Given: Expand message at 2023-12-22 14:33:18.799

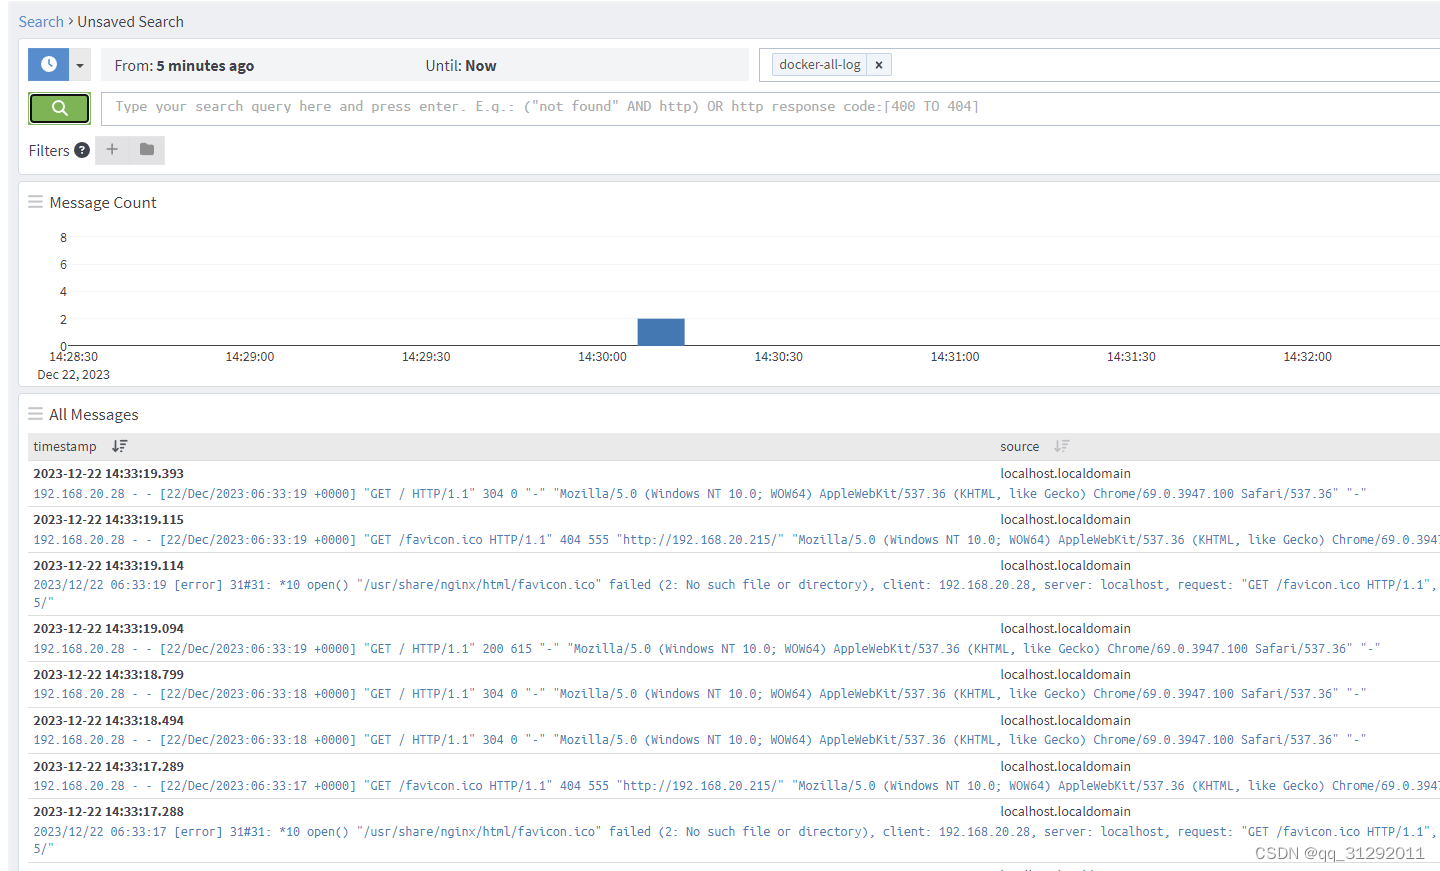Looking at the screenshot, I should (109, 675).
